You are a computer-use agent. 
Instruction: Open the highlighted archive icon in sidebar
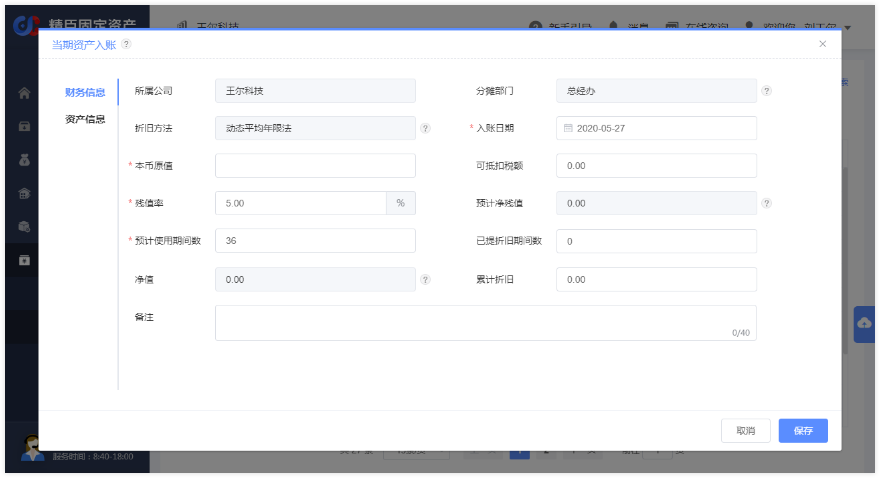(x=24, y=260)
